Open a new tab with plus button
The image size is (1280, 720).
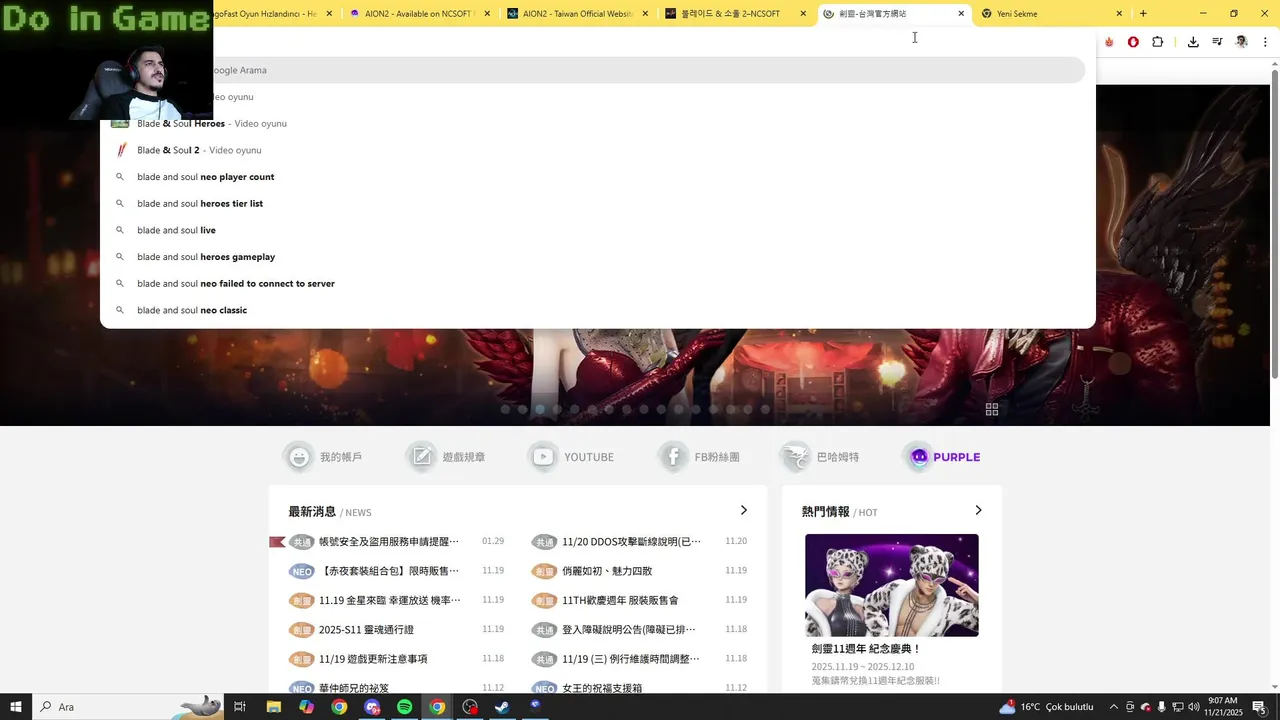click(1143, 14)
